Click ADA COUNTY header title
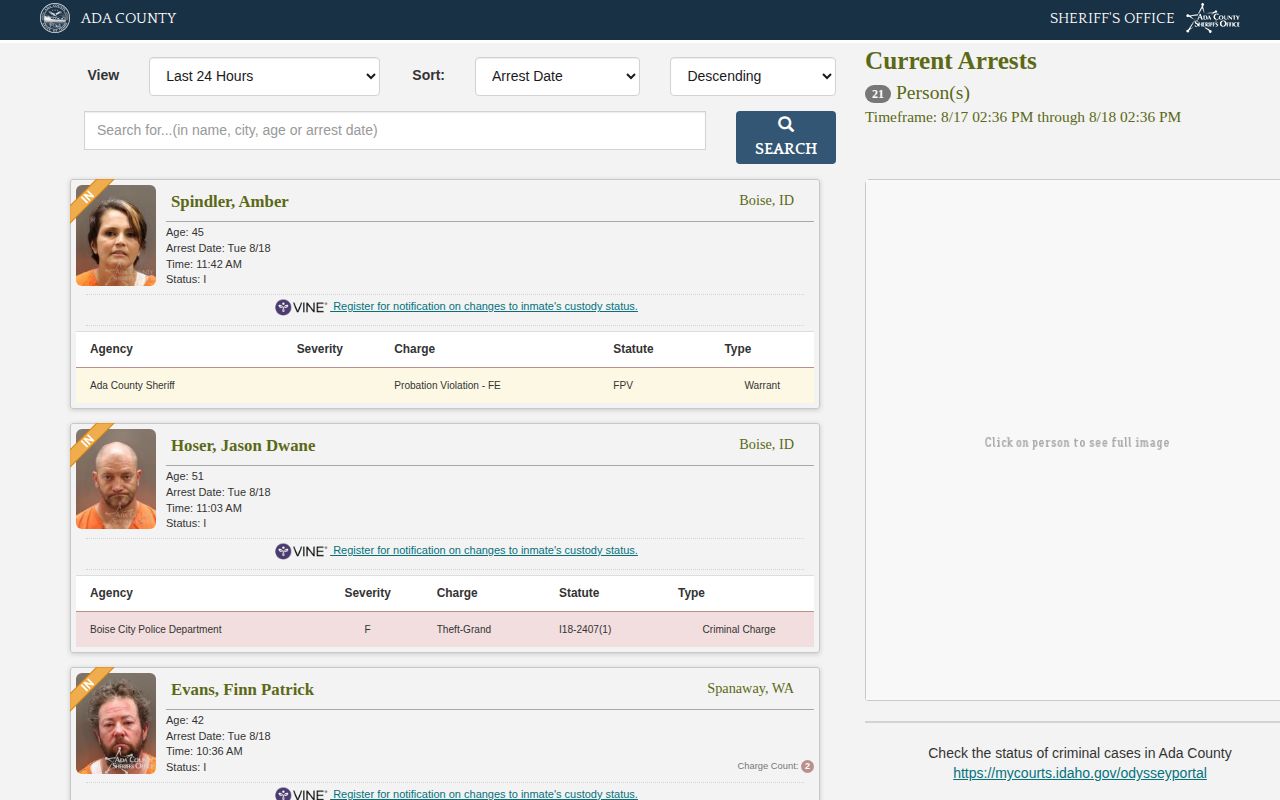 129,18
